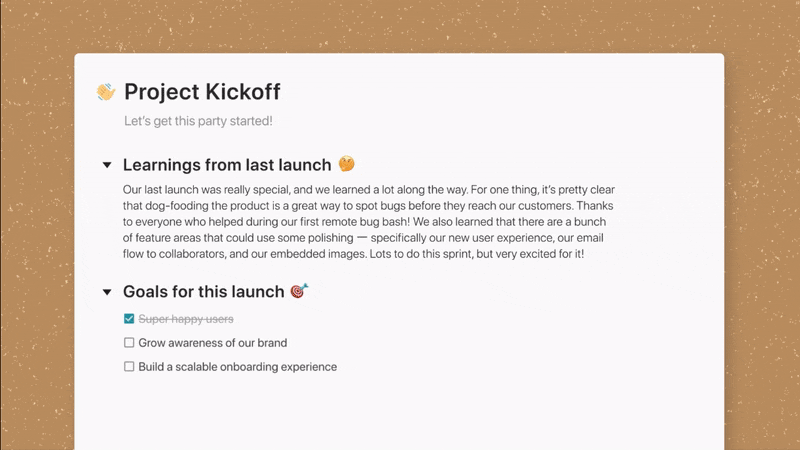Click the thinking face emoji
The width and height of the screenshot is (800, 450).
[x=346, y=164]
